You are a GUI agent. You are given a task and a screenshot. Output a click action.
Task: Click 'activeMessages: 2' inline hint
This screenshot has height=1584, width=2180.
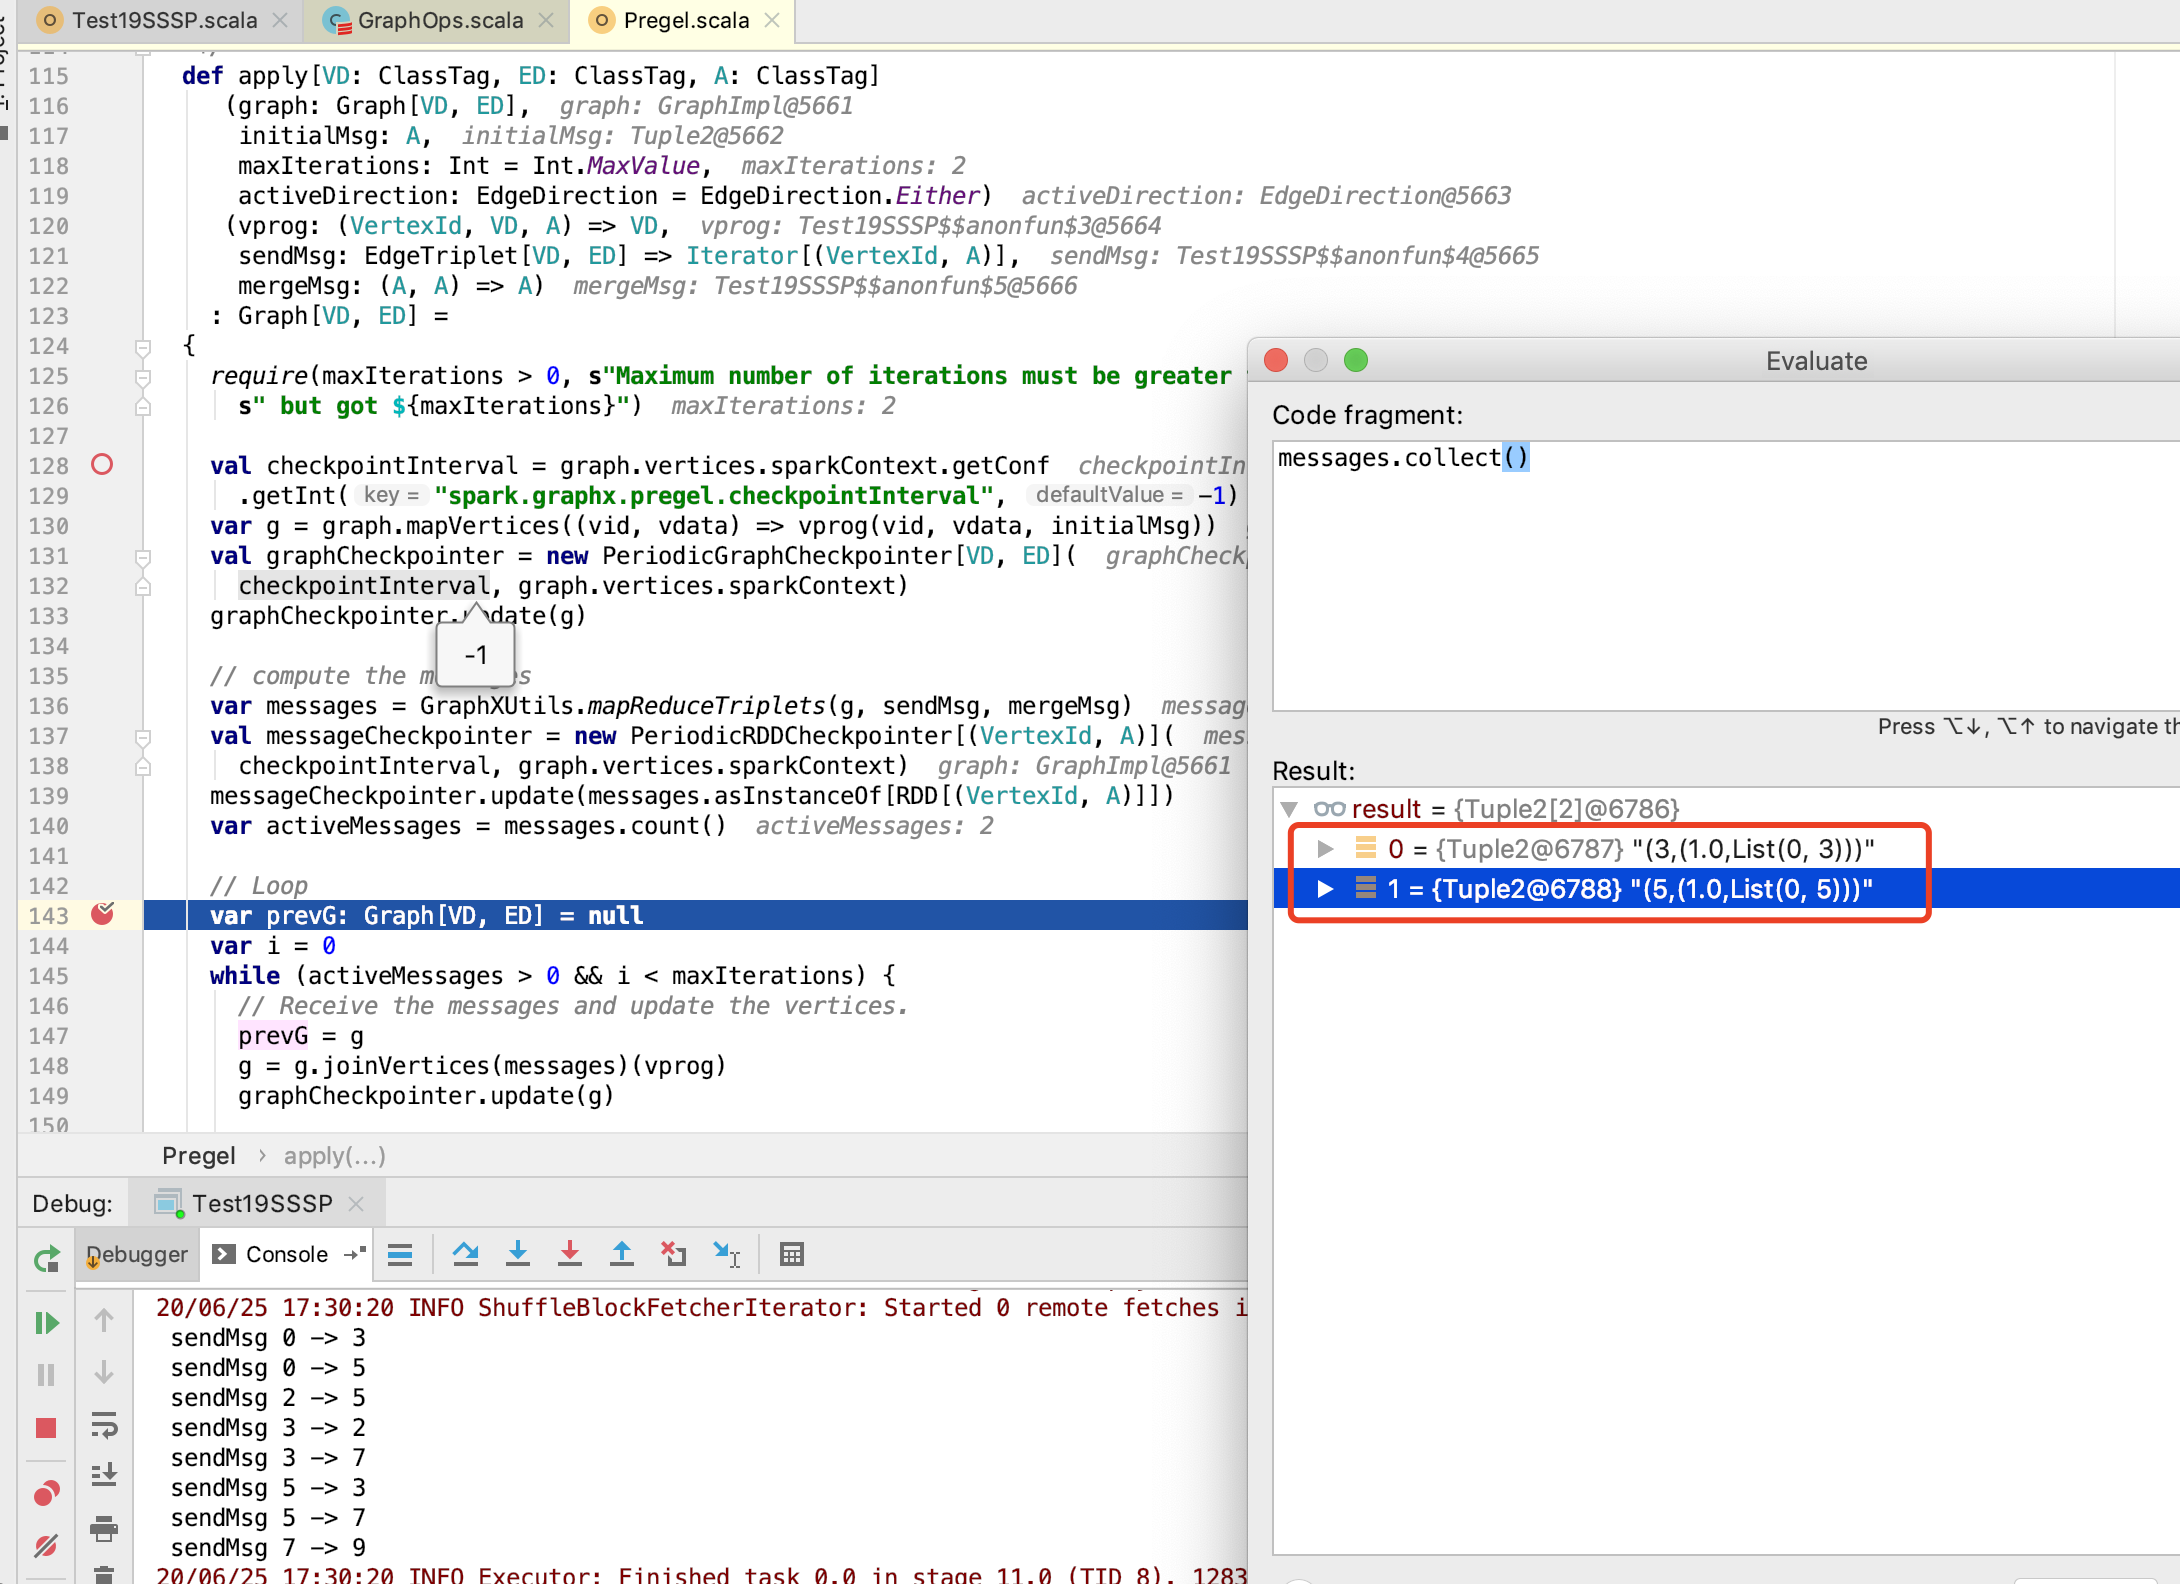coord(874,826)
